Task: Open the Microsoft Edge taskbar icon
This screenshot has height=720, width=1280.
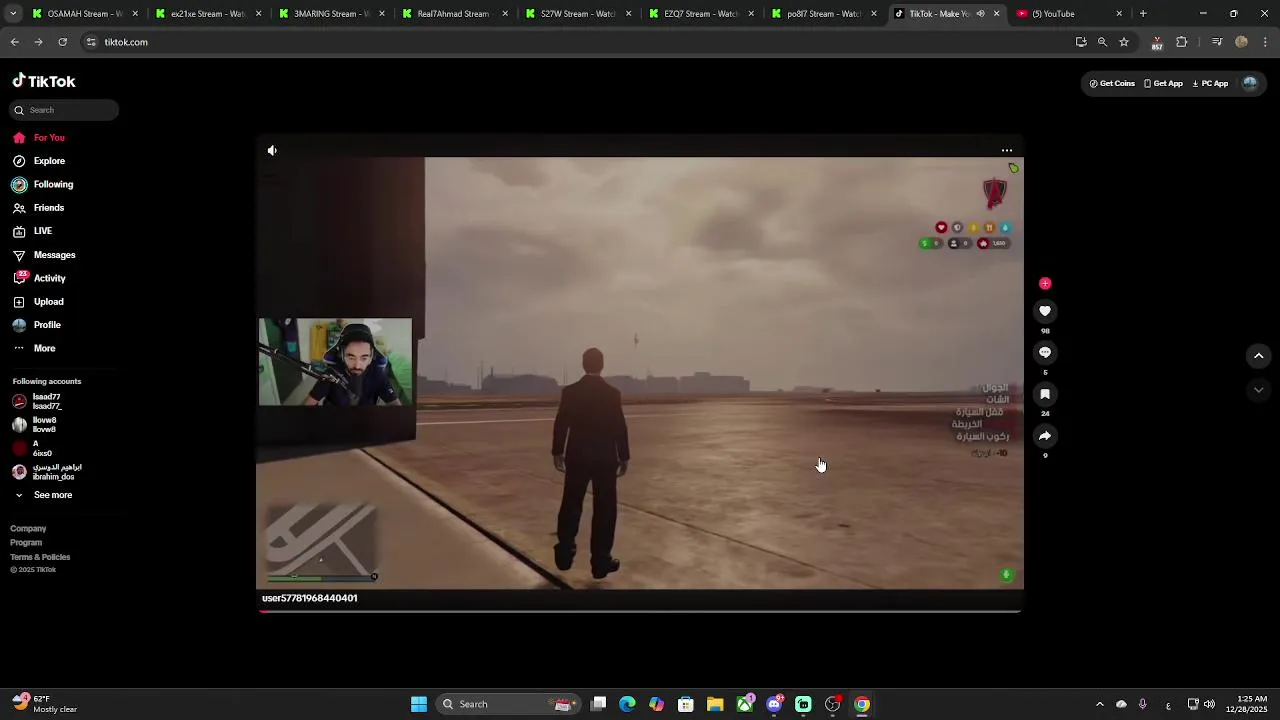Action: click(627, 704)
